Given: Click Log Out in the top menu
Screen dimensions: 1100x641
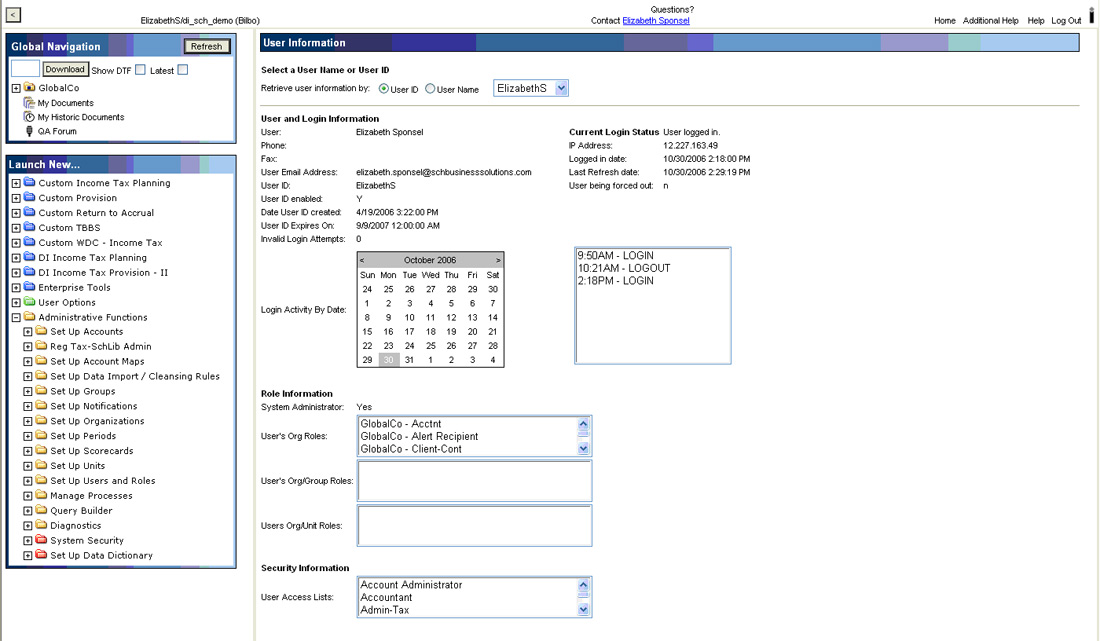Looking at the screenshot, I should coord(1066,20).
